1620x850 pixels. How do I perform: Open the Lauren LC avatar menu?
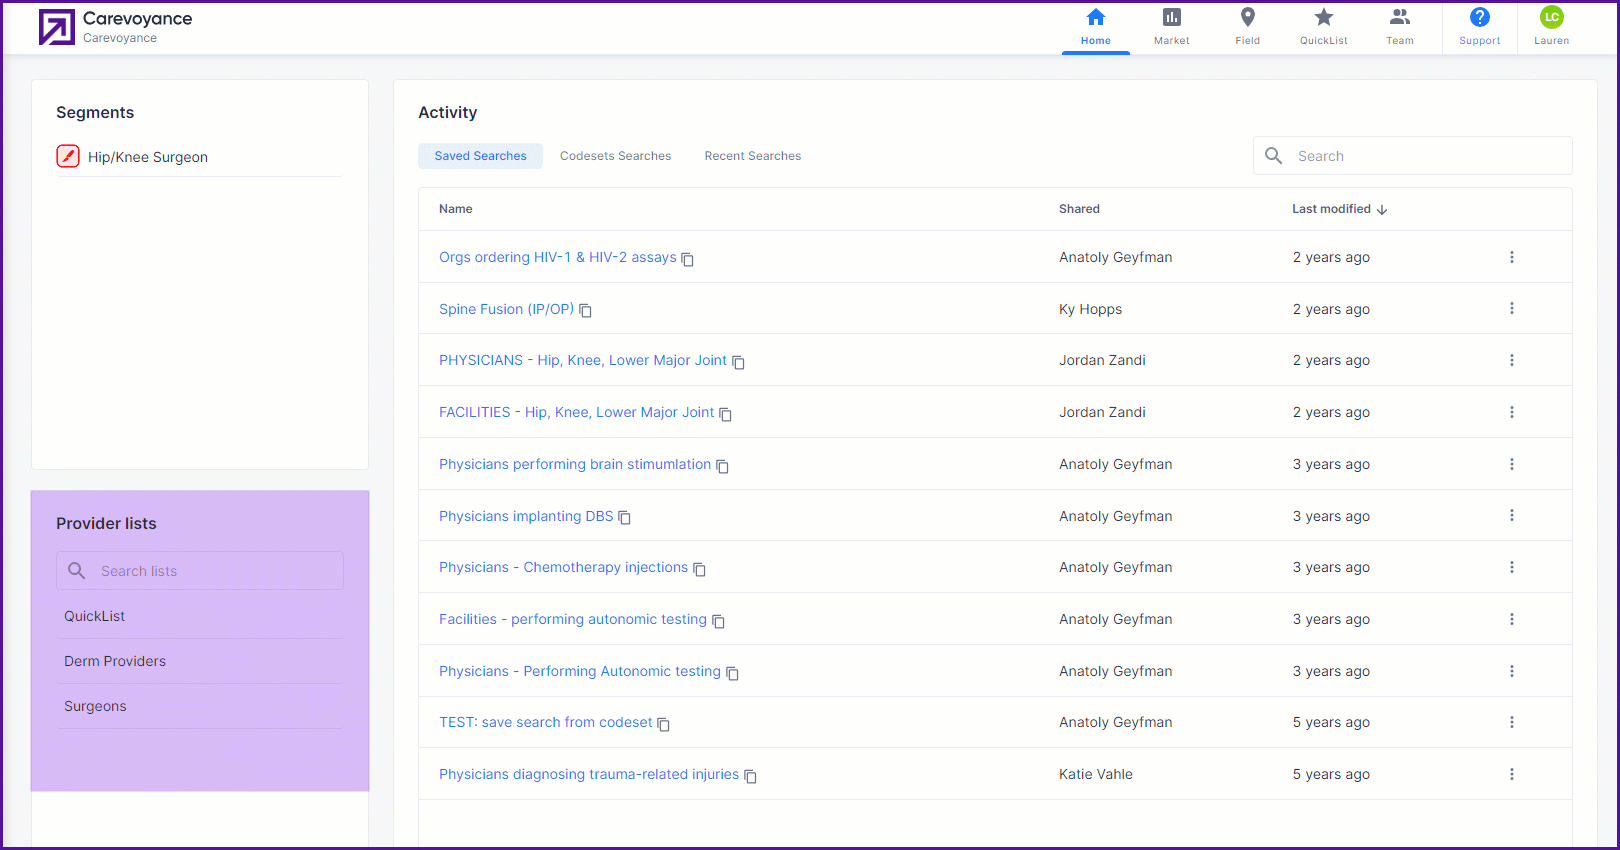(x=1552, y=17)
